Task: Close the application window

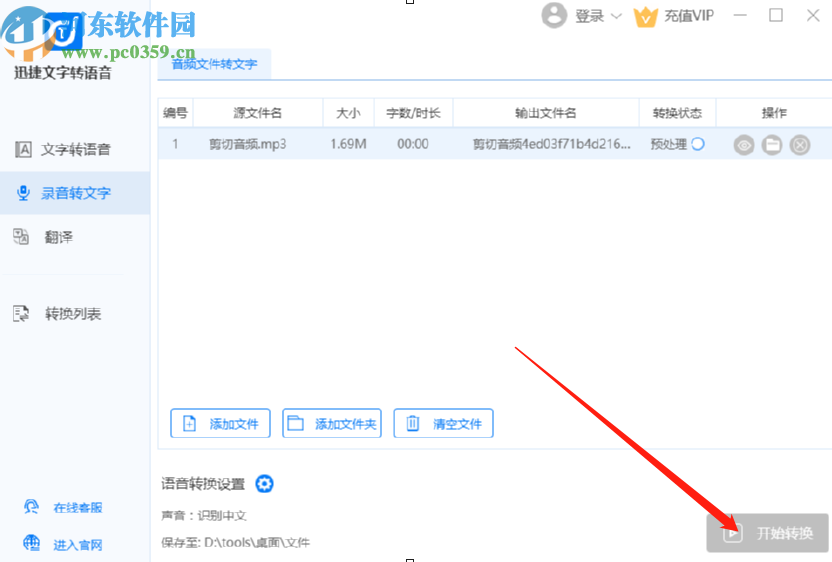Action: pyautogui.click(x=813, y=15)
